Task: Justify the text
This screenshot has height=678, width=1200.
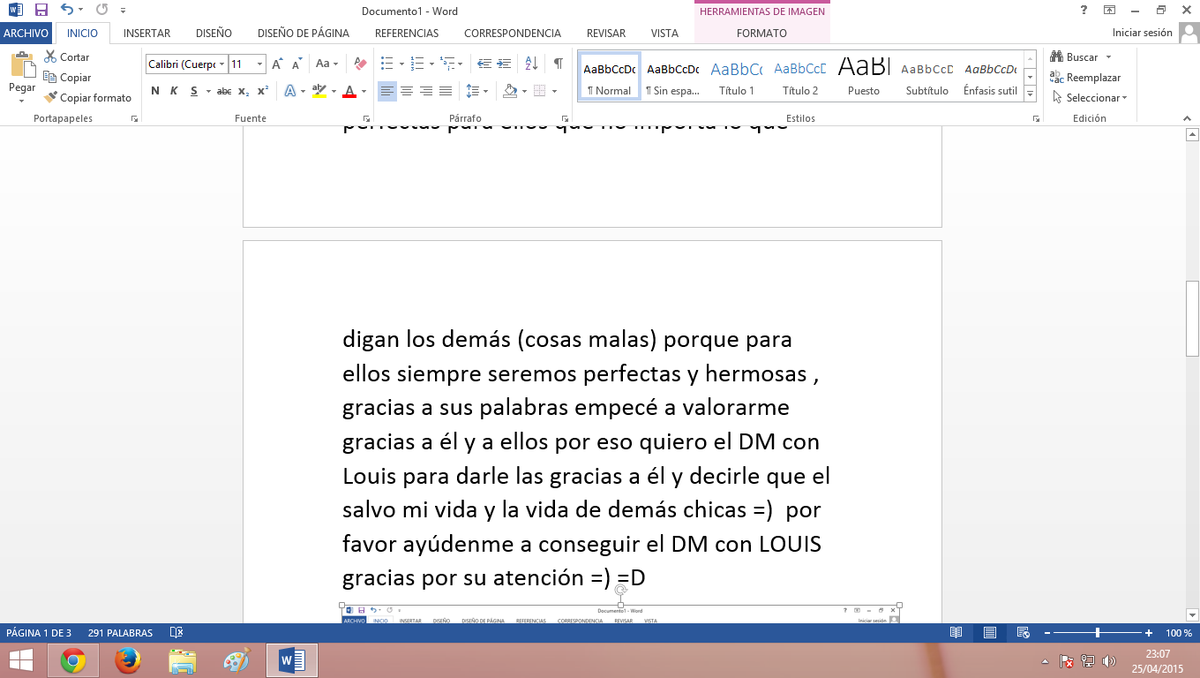Action: tap(446, 91)
